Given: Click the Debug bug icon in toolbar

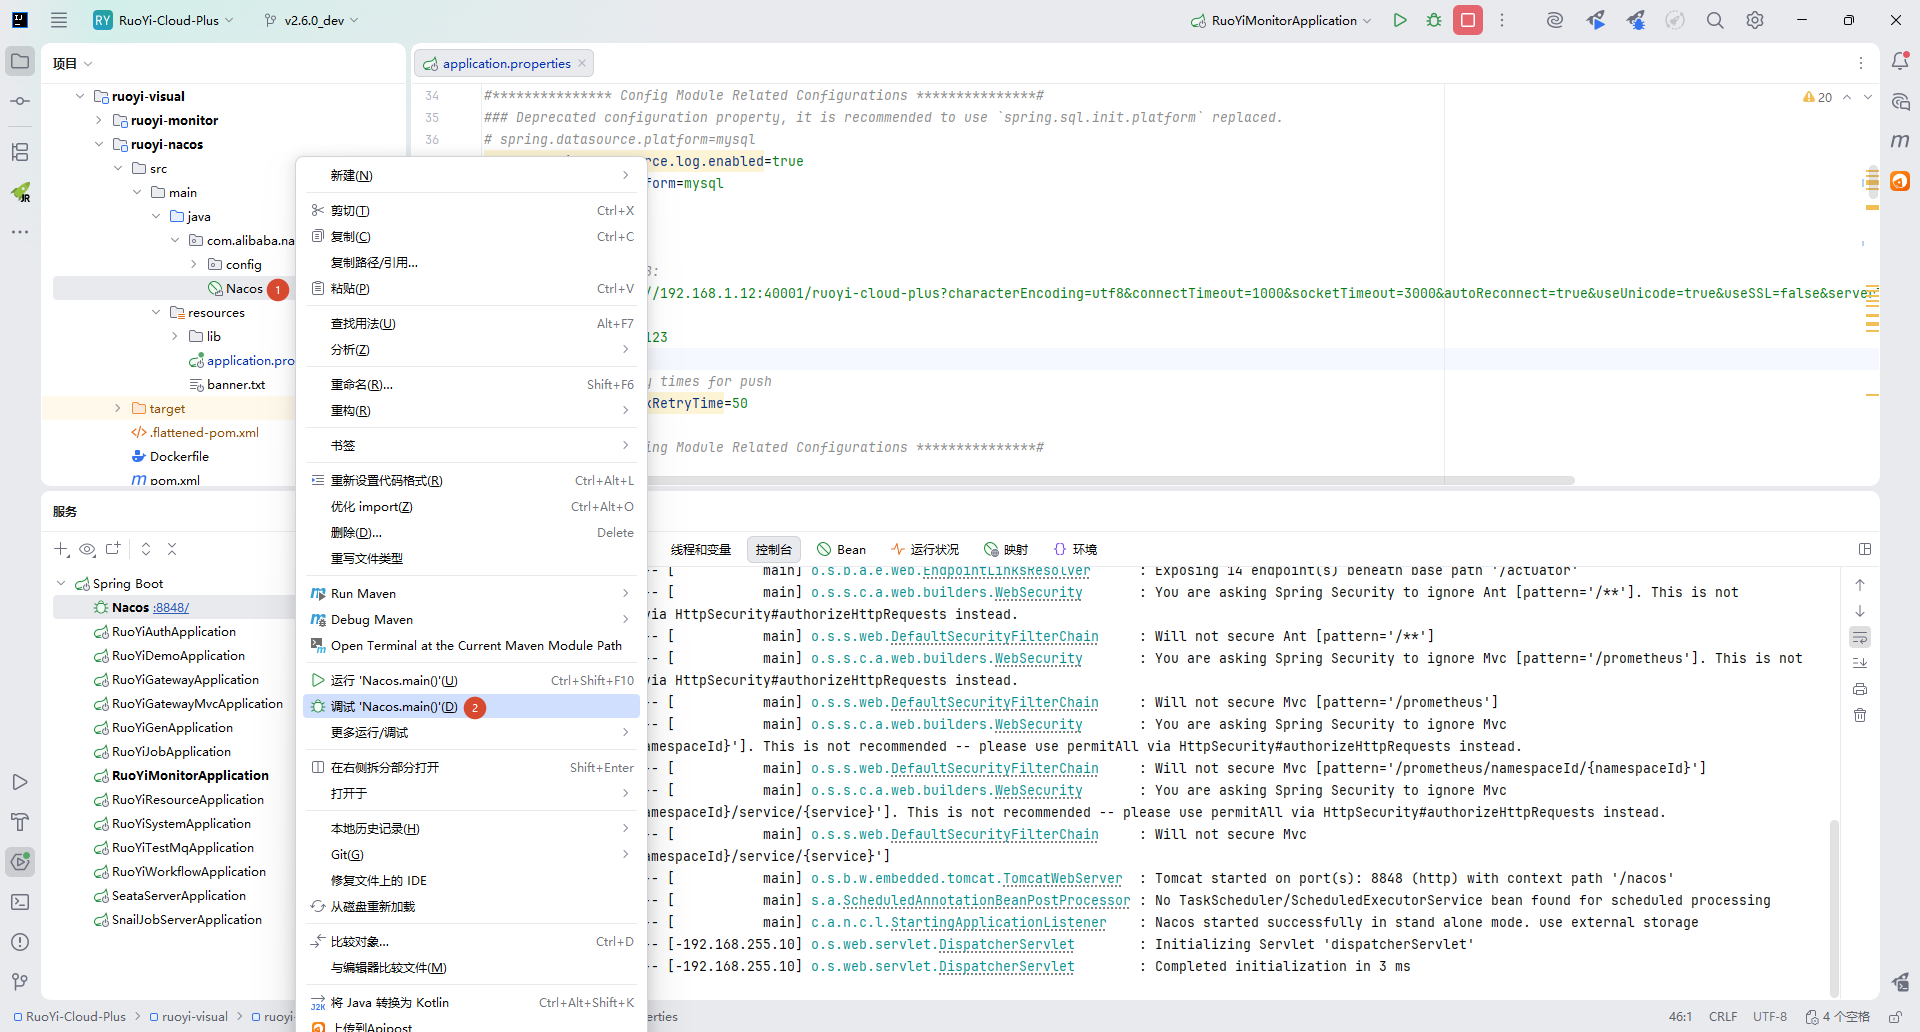Looking at the screenshot, I should (x=1434, y=20).
